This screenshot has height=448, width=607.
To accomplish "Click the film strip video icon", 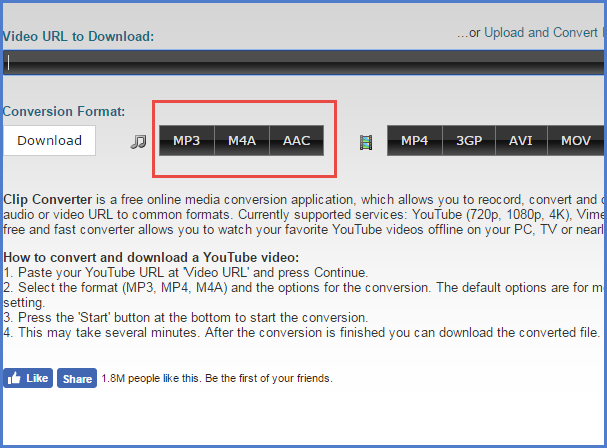I will [366, 142].
